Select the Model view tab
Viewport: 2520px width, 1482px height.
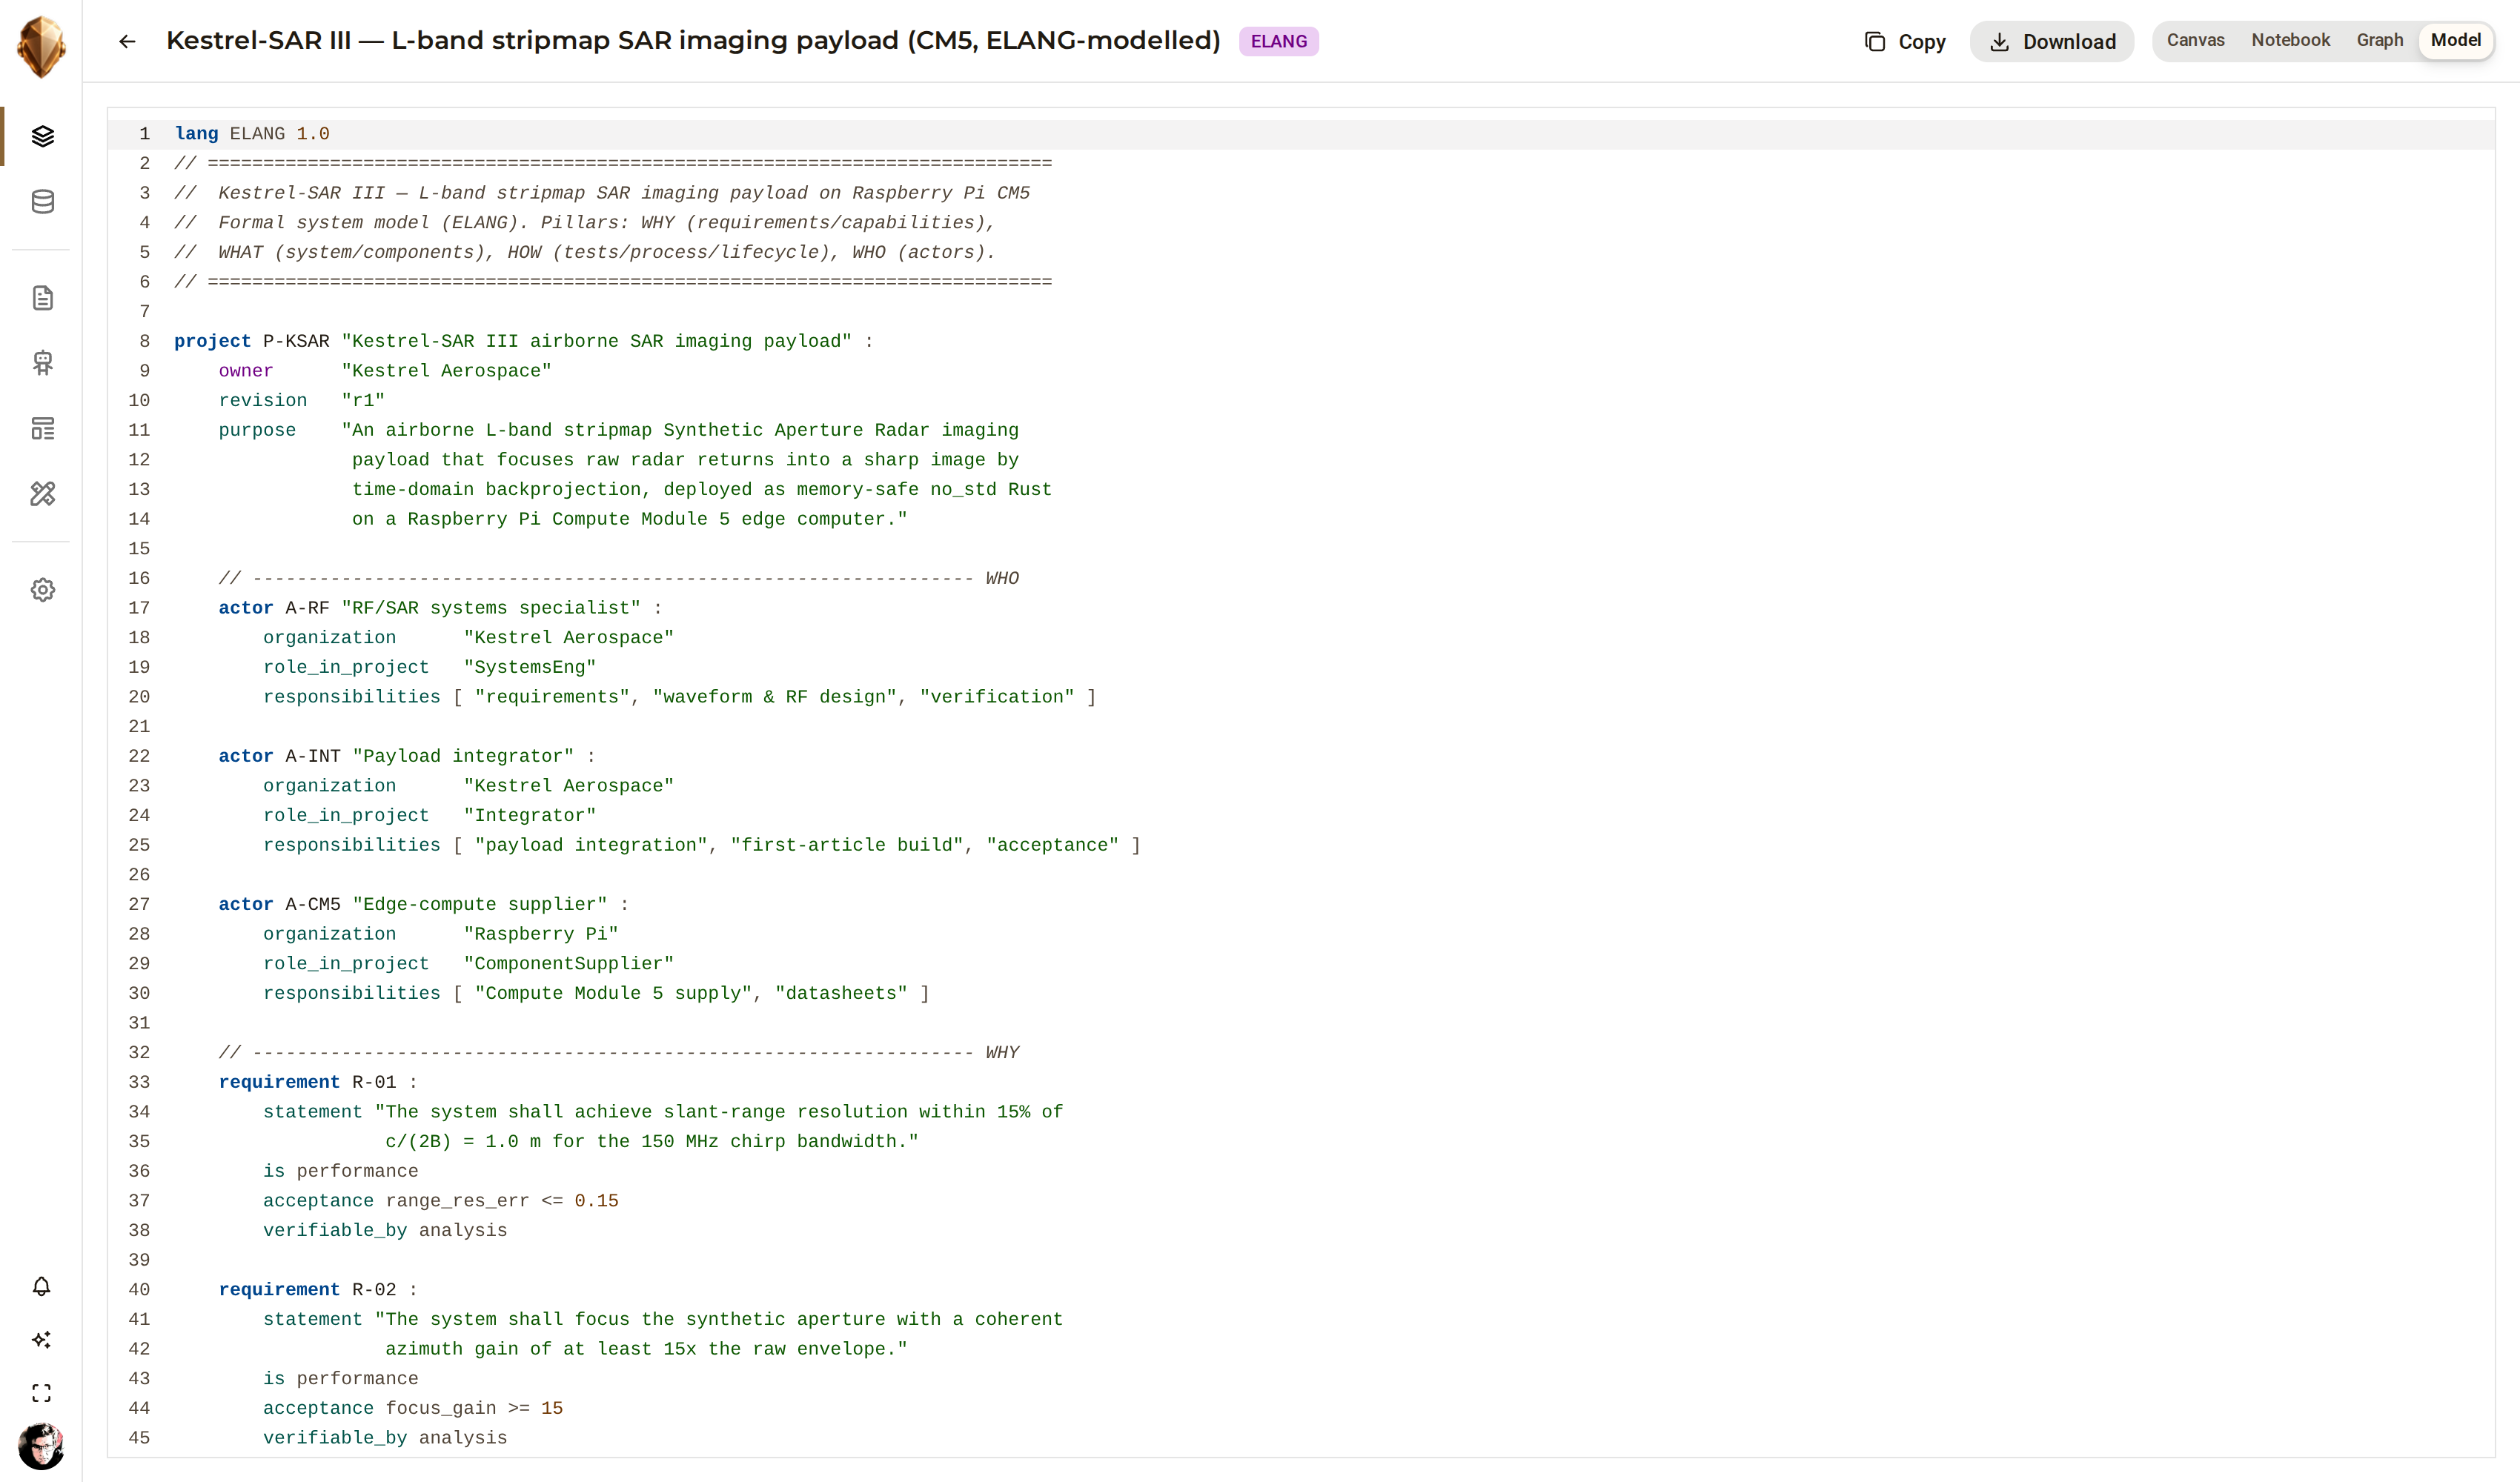coord(2455,40)
